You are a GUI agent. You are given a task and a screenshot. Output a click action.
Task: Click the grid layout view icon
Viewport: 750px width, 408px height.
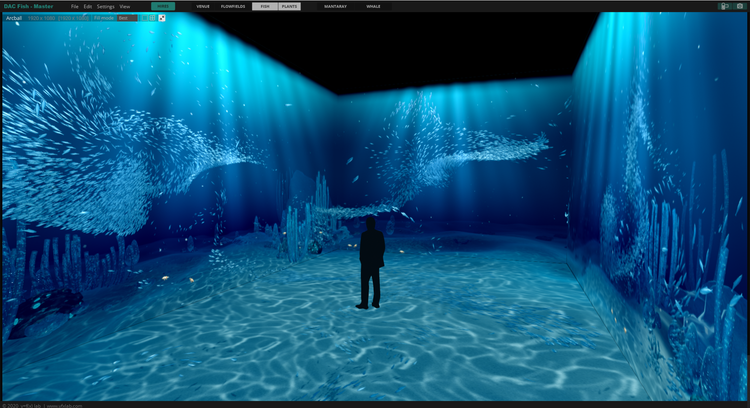(153, 18)
